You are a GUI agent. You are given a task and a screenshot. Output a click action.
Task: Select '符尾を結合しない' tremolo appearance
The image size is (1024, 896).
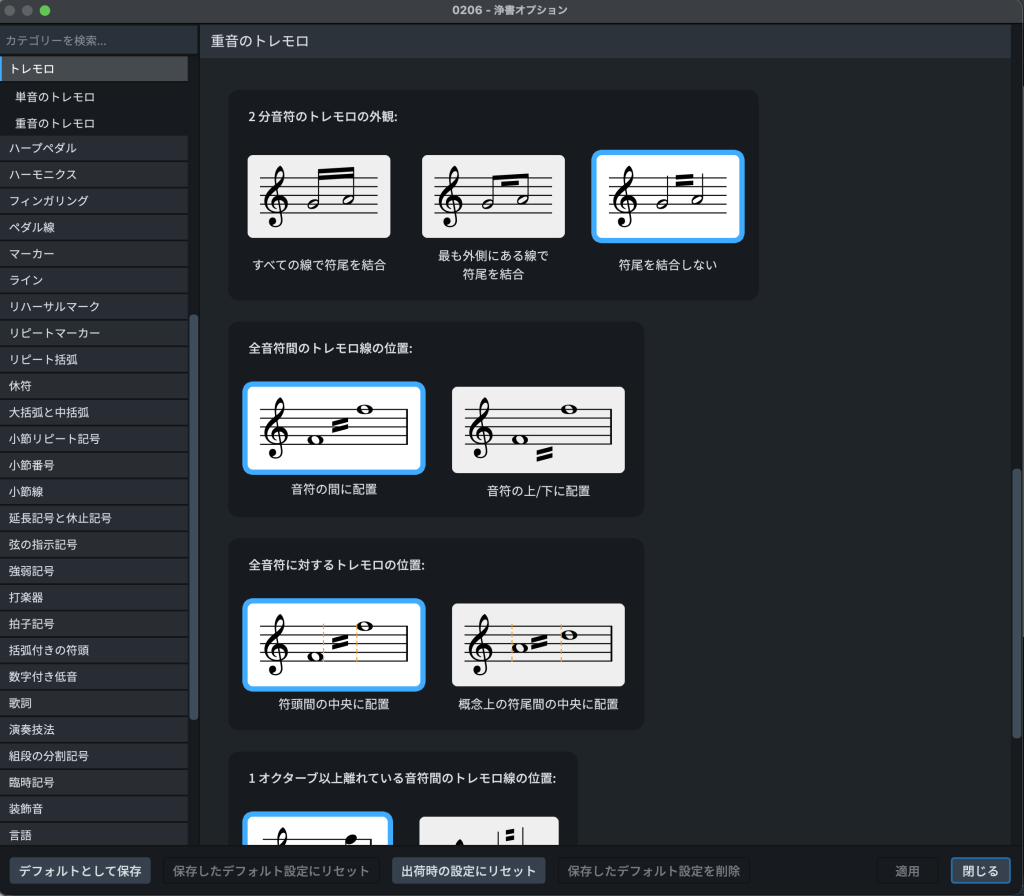pyautogui.click(x=667, y=196)
